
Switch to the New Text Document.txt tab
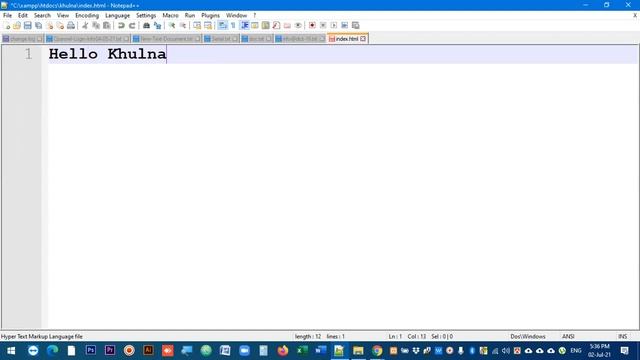point(166,39)
